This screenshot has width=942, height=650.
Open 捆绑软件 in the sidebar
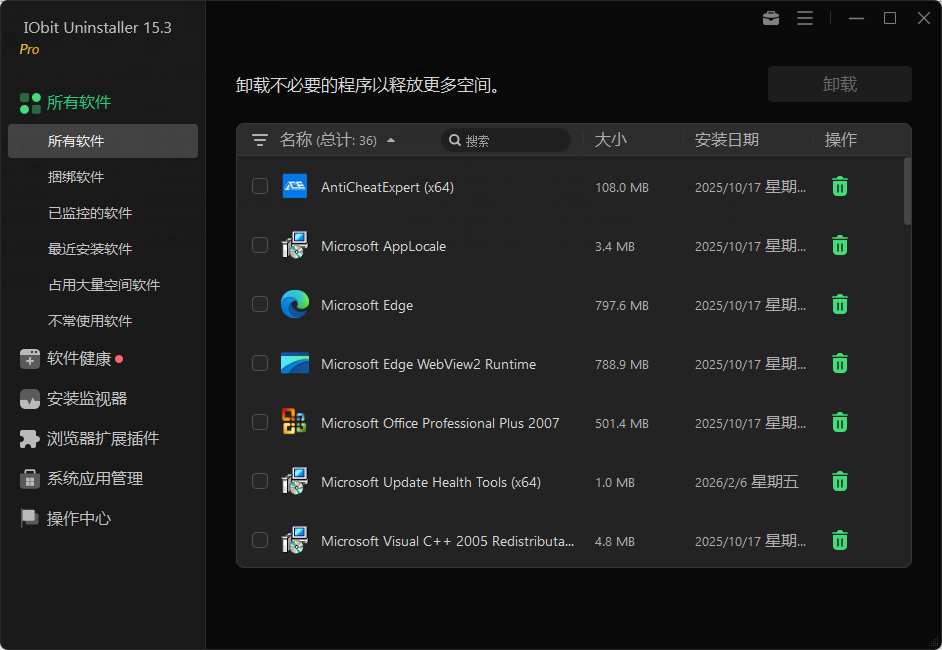coord(76,177)
